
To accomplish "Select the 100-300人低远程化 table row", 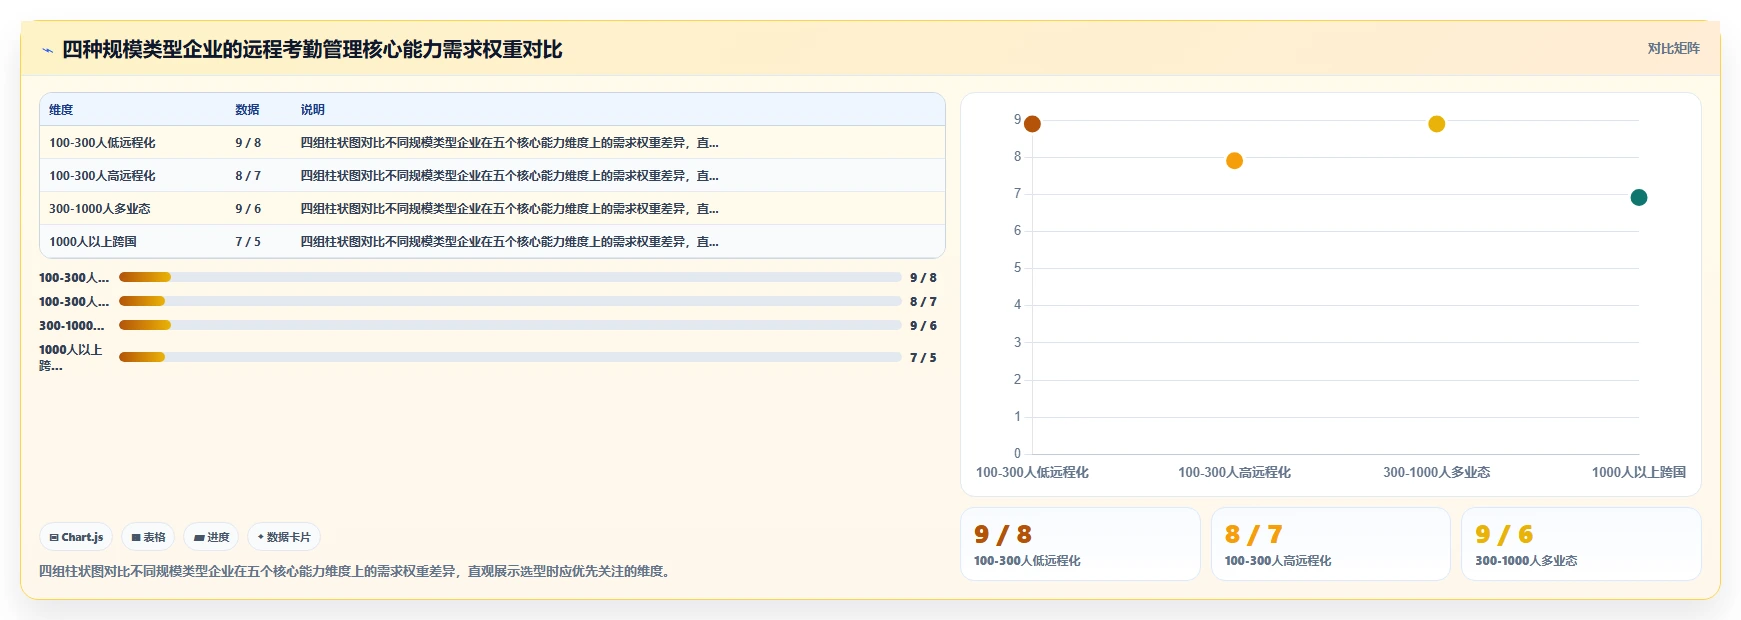I will pyautogui.click(x=492, y=143).
